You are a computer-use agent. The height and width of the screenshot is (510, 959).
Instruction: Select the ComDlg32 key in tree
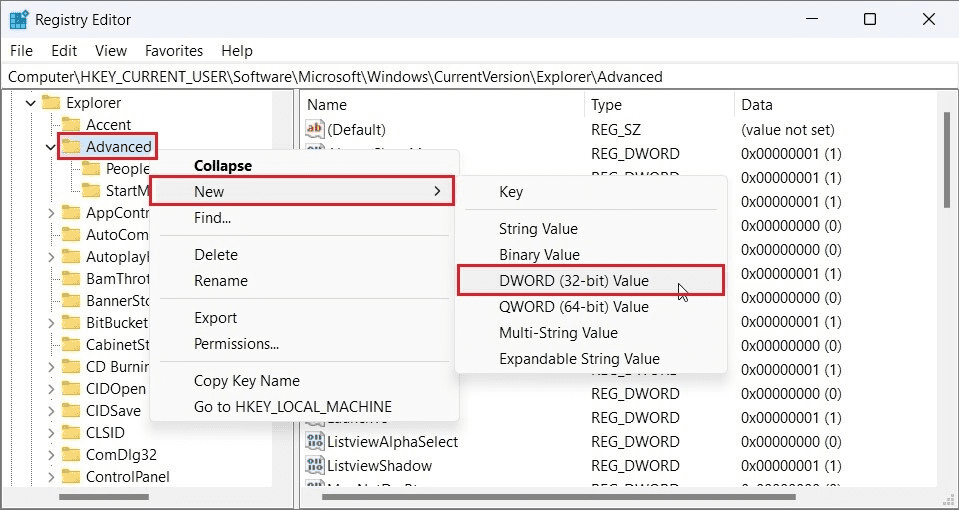pos(121,455)
